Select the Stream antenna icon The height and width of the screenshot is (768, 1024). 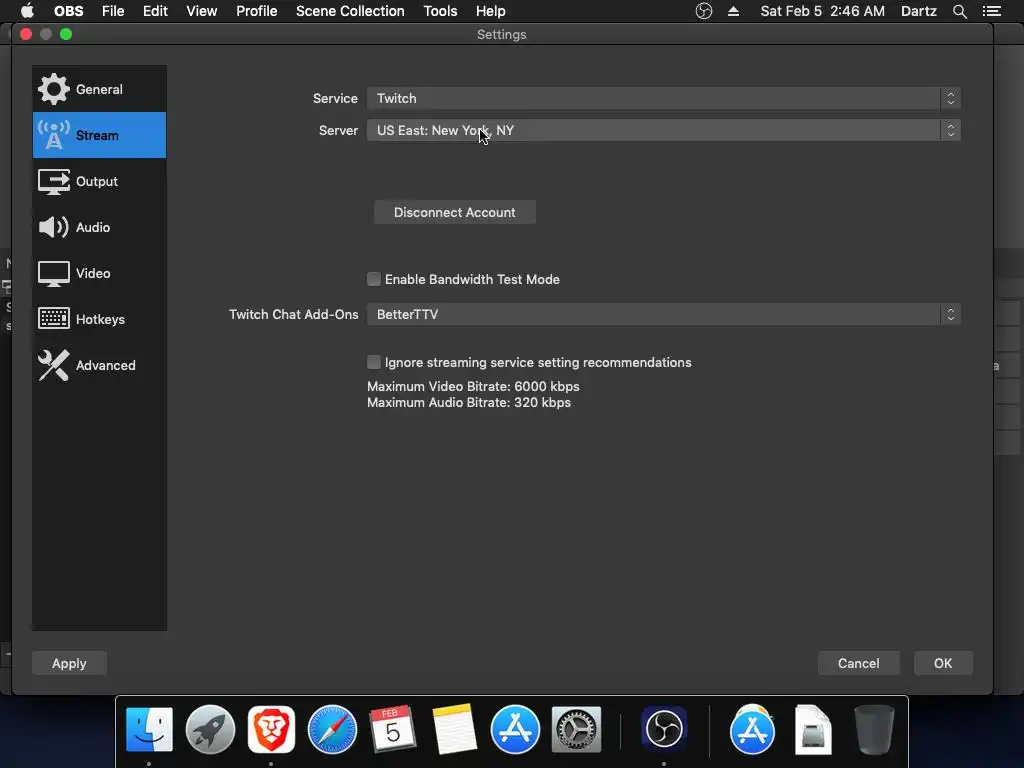(54, 135)
